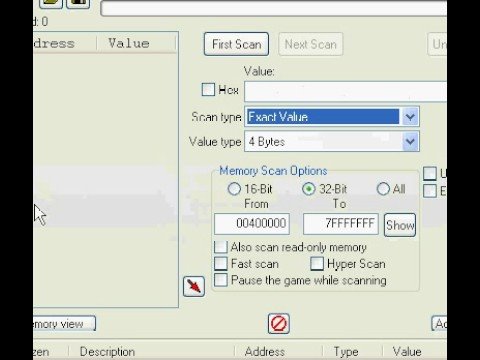The image size is (480, 360).
Task: Click the Show button beside the To field
Action: [400, 225]
